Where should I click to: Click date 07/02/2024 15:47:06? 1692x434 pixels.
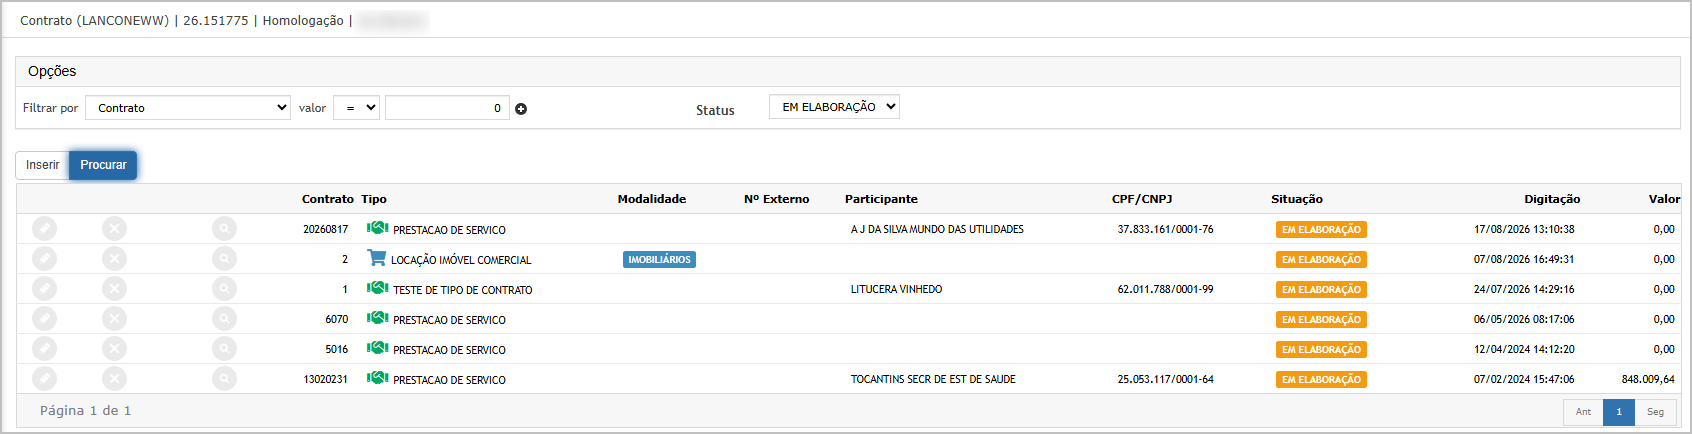pyautogui.click(x=1524, y=379)
